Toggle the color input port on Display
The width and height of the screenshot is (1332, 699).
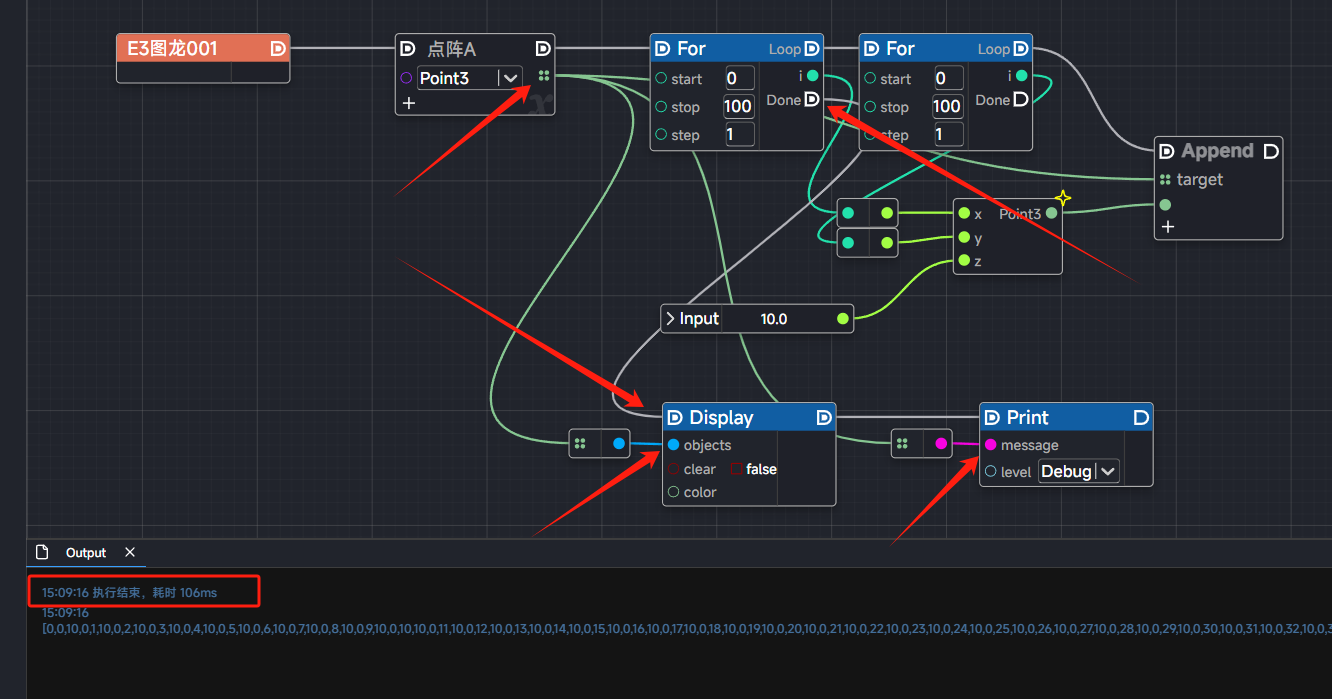point(673,492)
